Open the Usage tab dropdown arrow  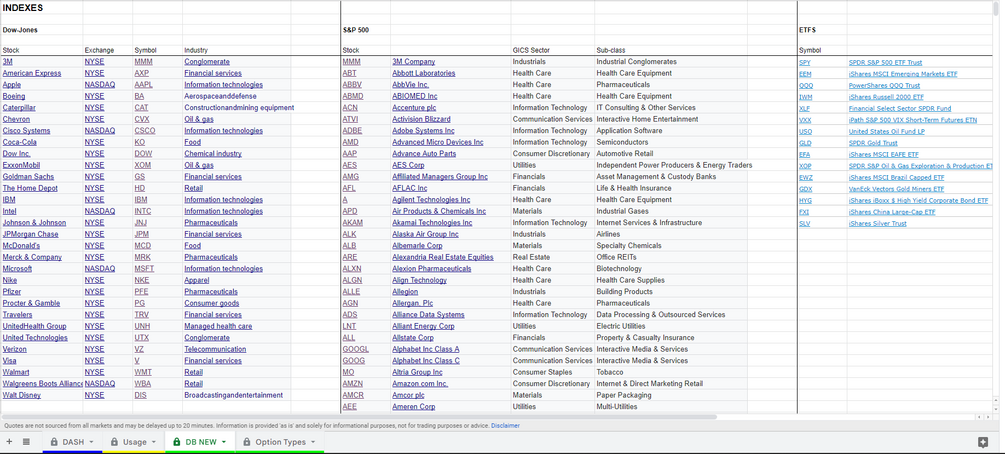(x=154, y=442)
